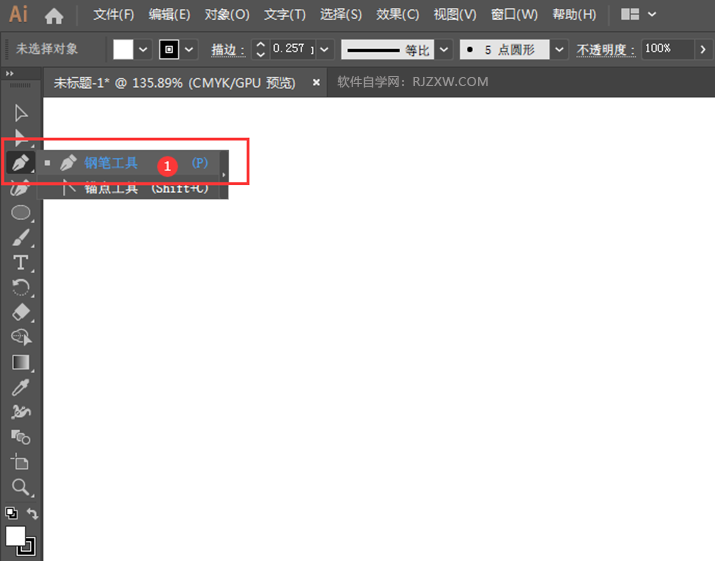The width and height of the screenshot is (715, 561).
Task: Open the 描边 stroke panel link
Action: pyautogui.click(x=228, y=50)
